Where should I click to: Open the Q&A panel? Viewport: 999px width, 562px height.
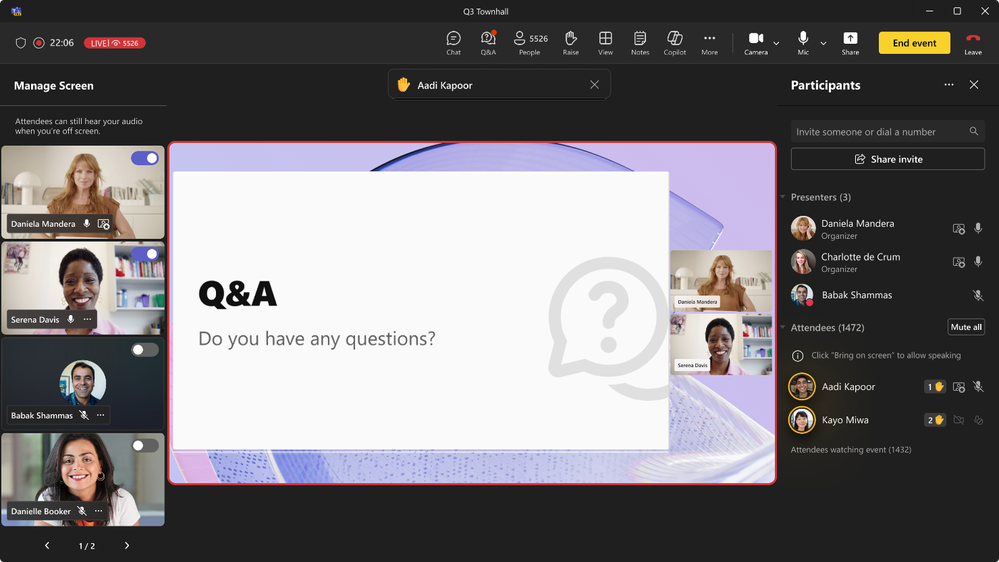point(488,43)
